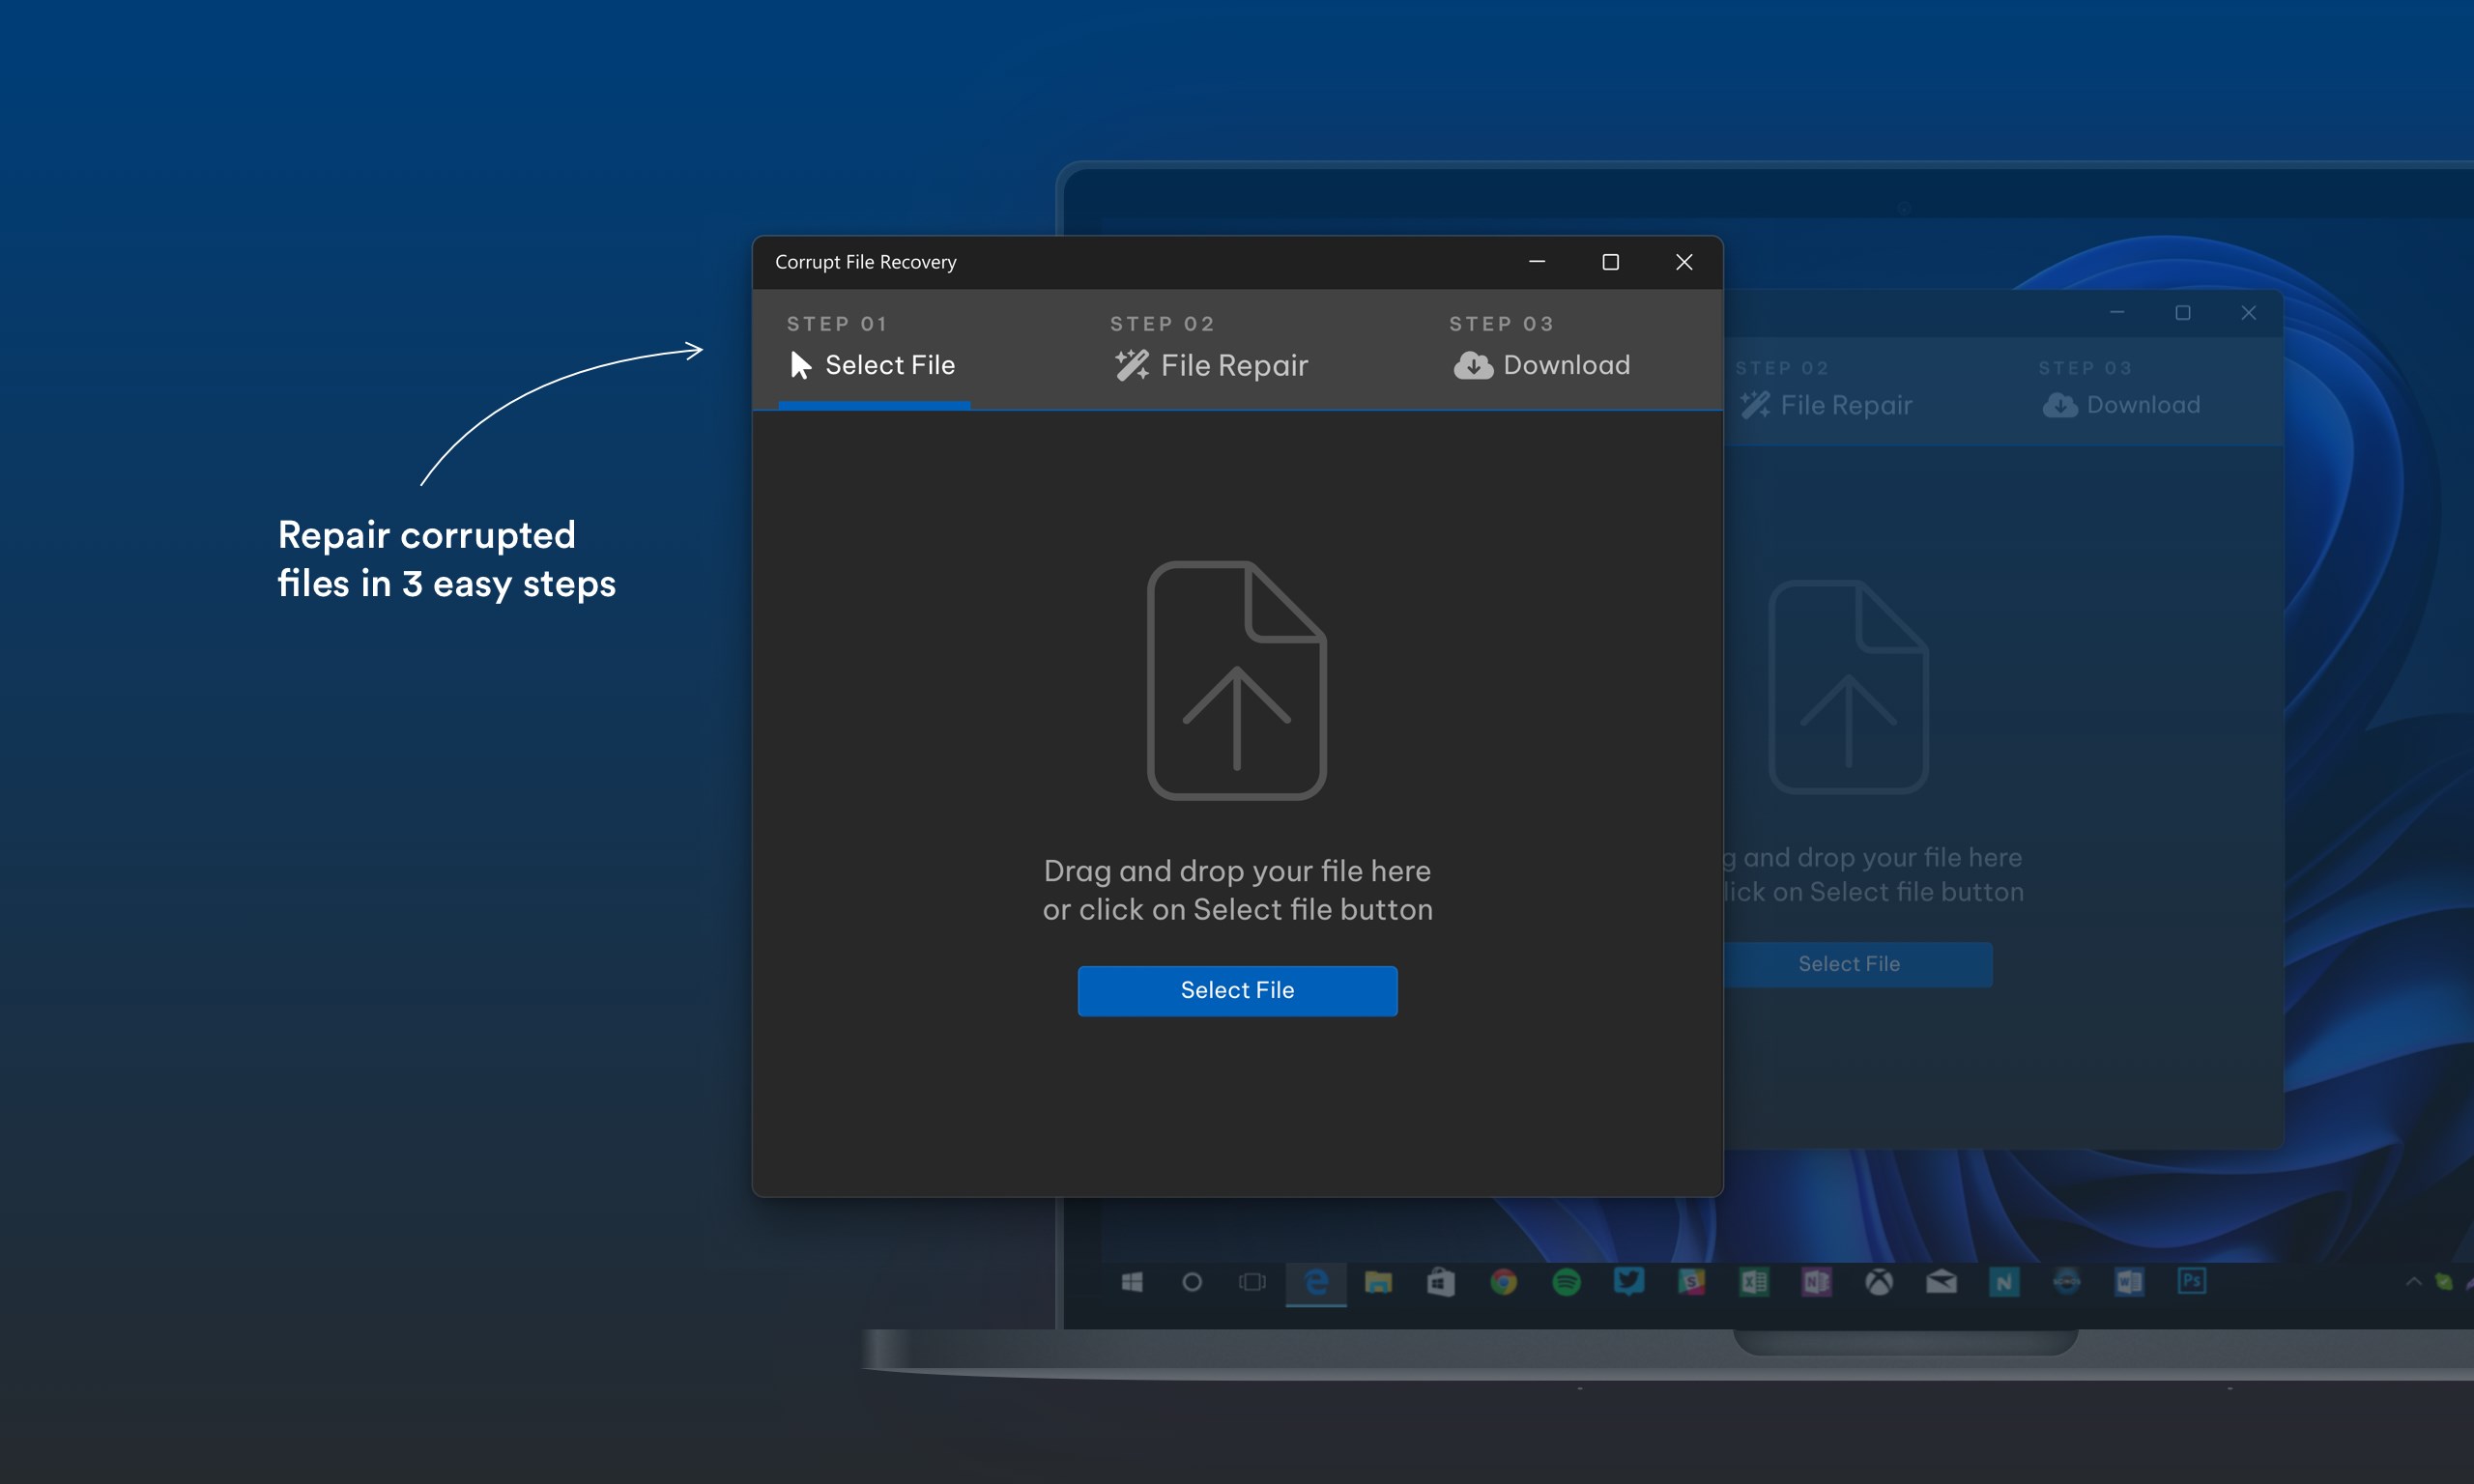The height and width of the screenshot is (1484, 2474).
Task: Click the Download cloud icon
Action: tap(1473, 365)
